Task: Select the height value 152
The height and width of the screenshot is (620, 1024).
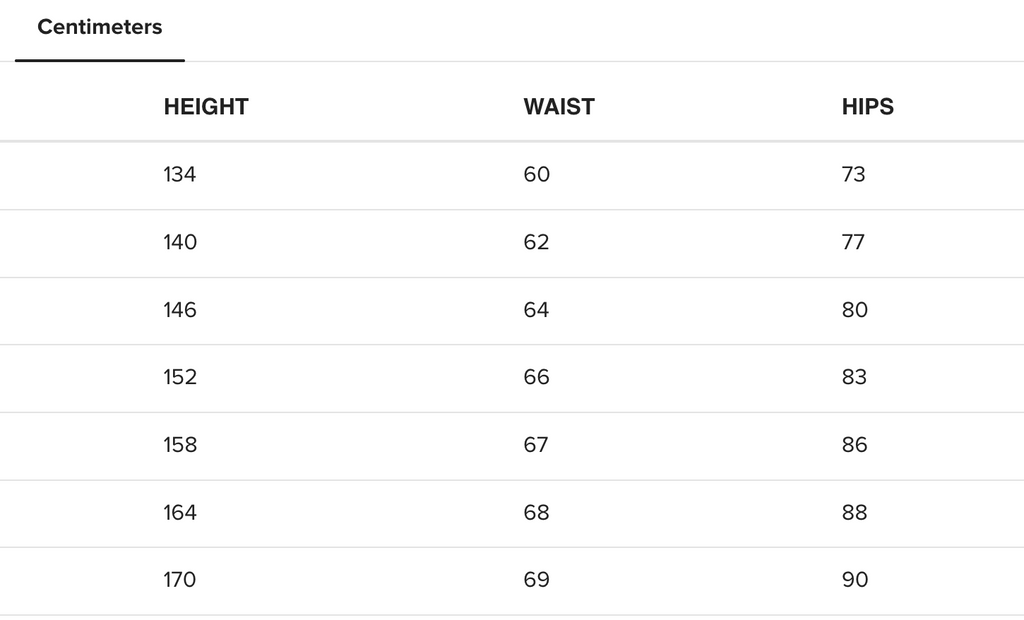Action: tap(180, 377)
